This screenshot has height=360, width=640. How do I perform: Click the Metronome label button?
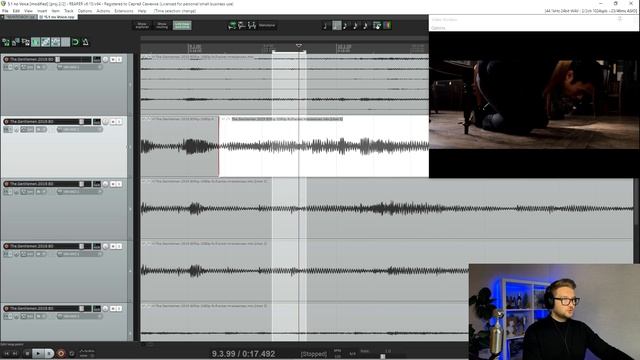[267, 25]
